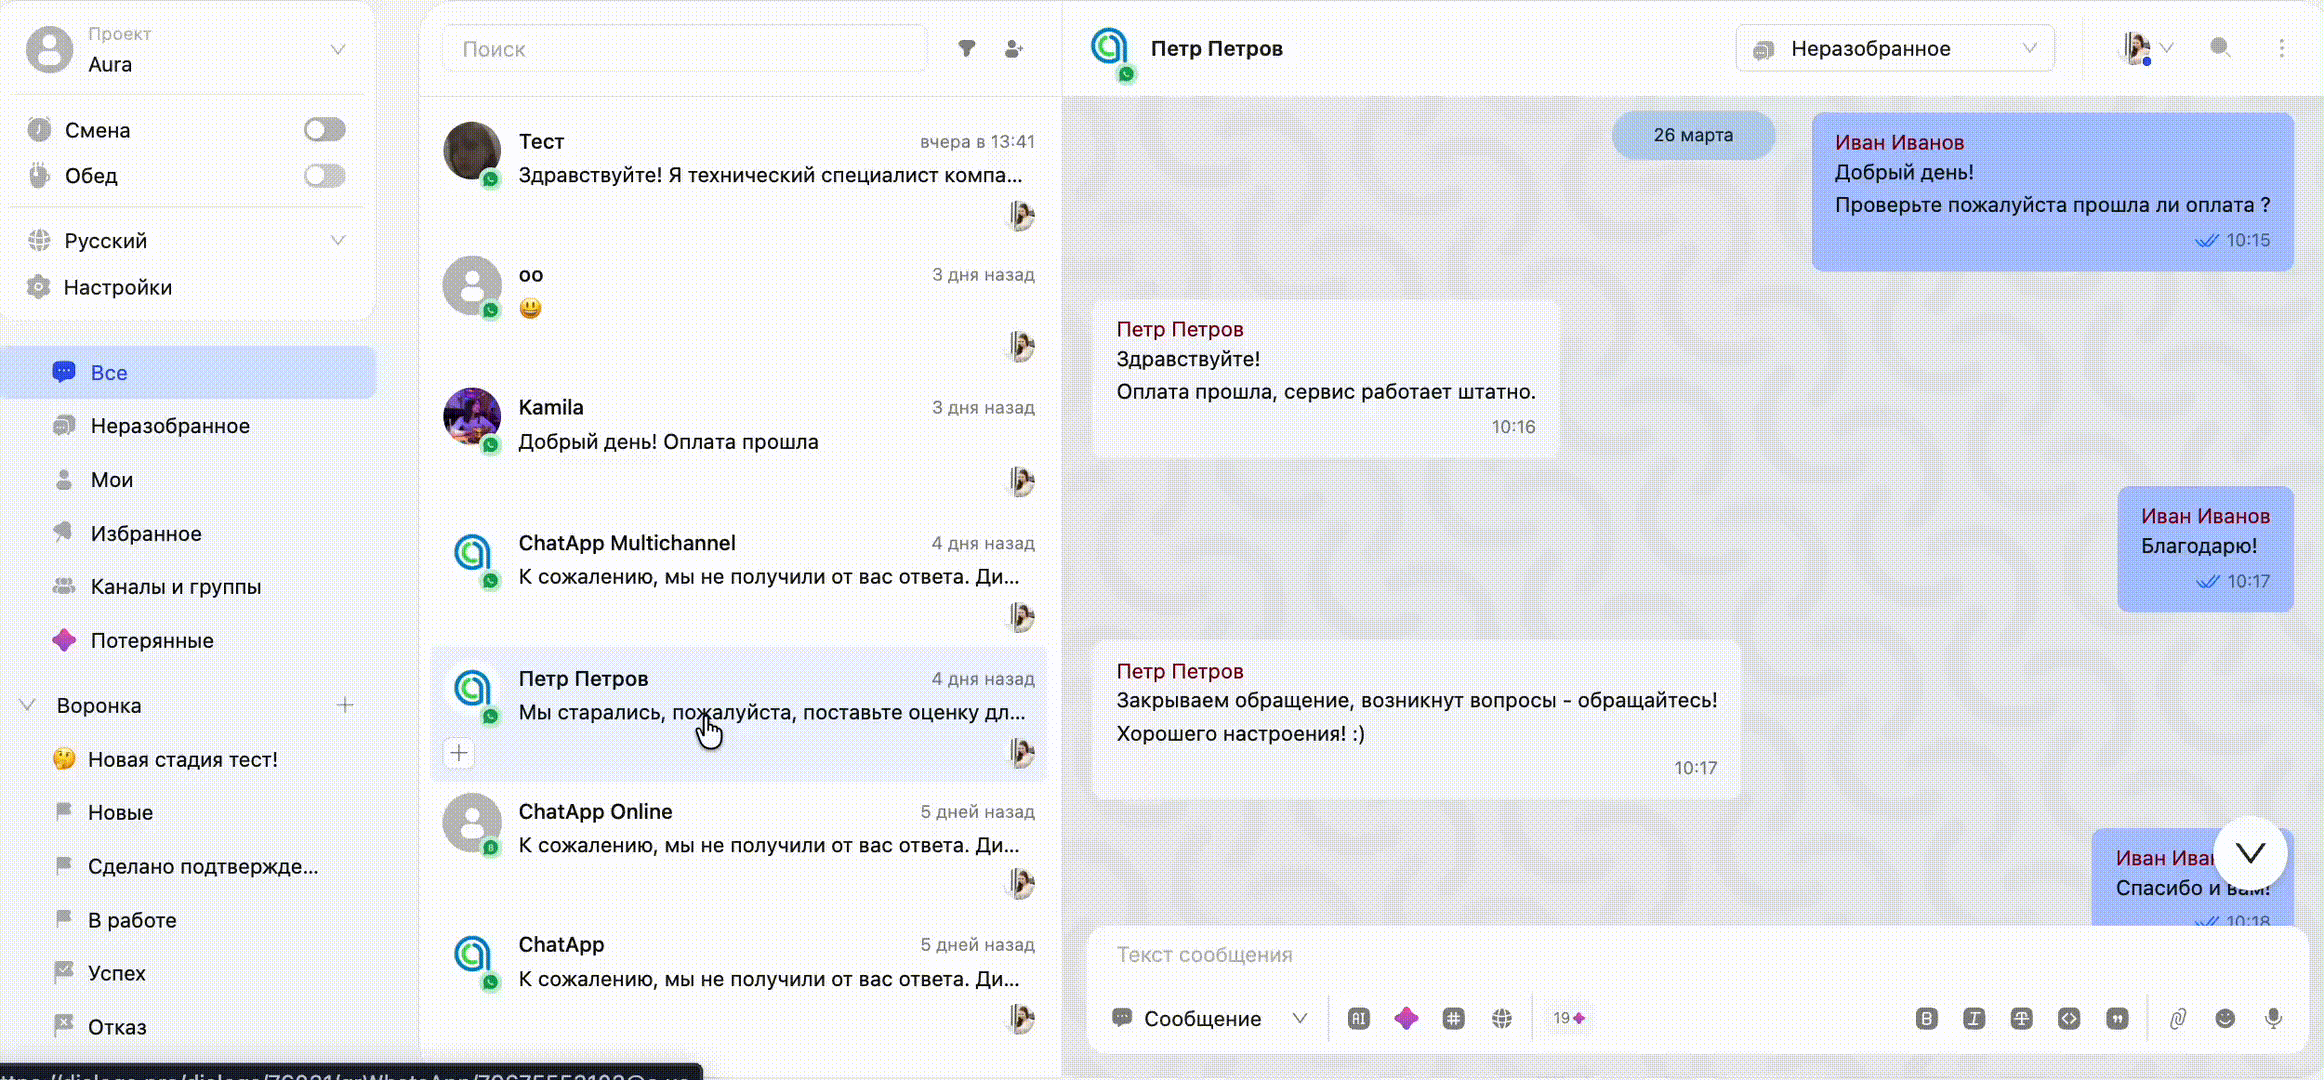Viewport: 2324px width, 1080px height.
Task: Open the Потерянные chats folder
Action: tap(152, 640)
